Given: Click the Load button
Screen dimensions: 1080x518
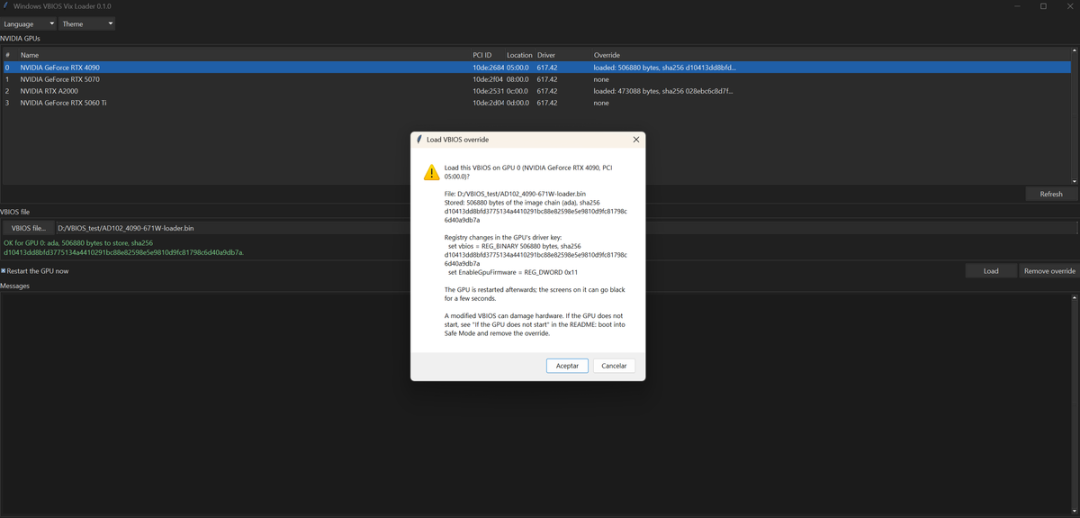Looking at the screenshot, I should (990, 271).
